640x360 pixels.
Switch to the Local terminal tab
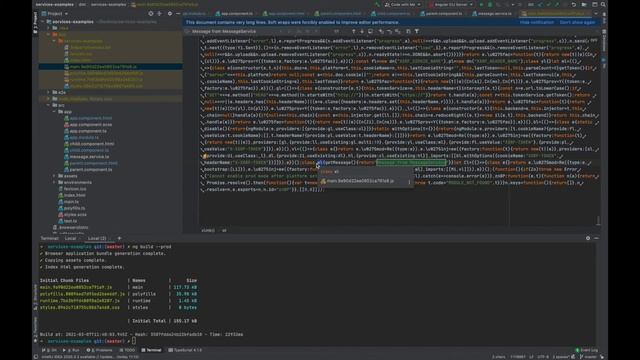[x=70, y=238]
